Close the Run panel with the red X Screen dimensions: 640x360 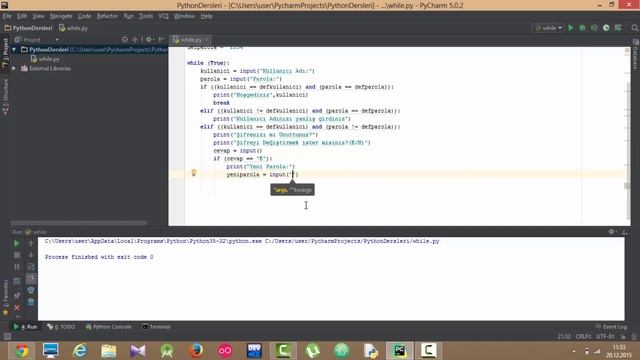[x=17, y=307]
